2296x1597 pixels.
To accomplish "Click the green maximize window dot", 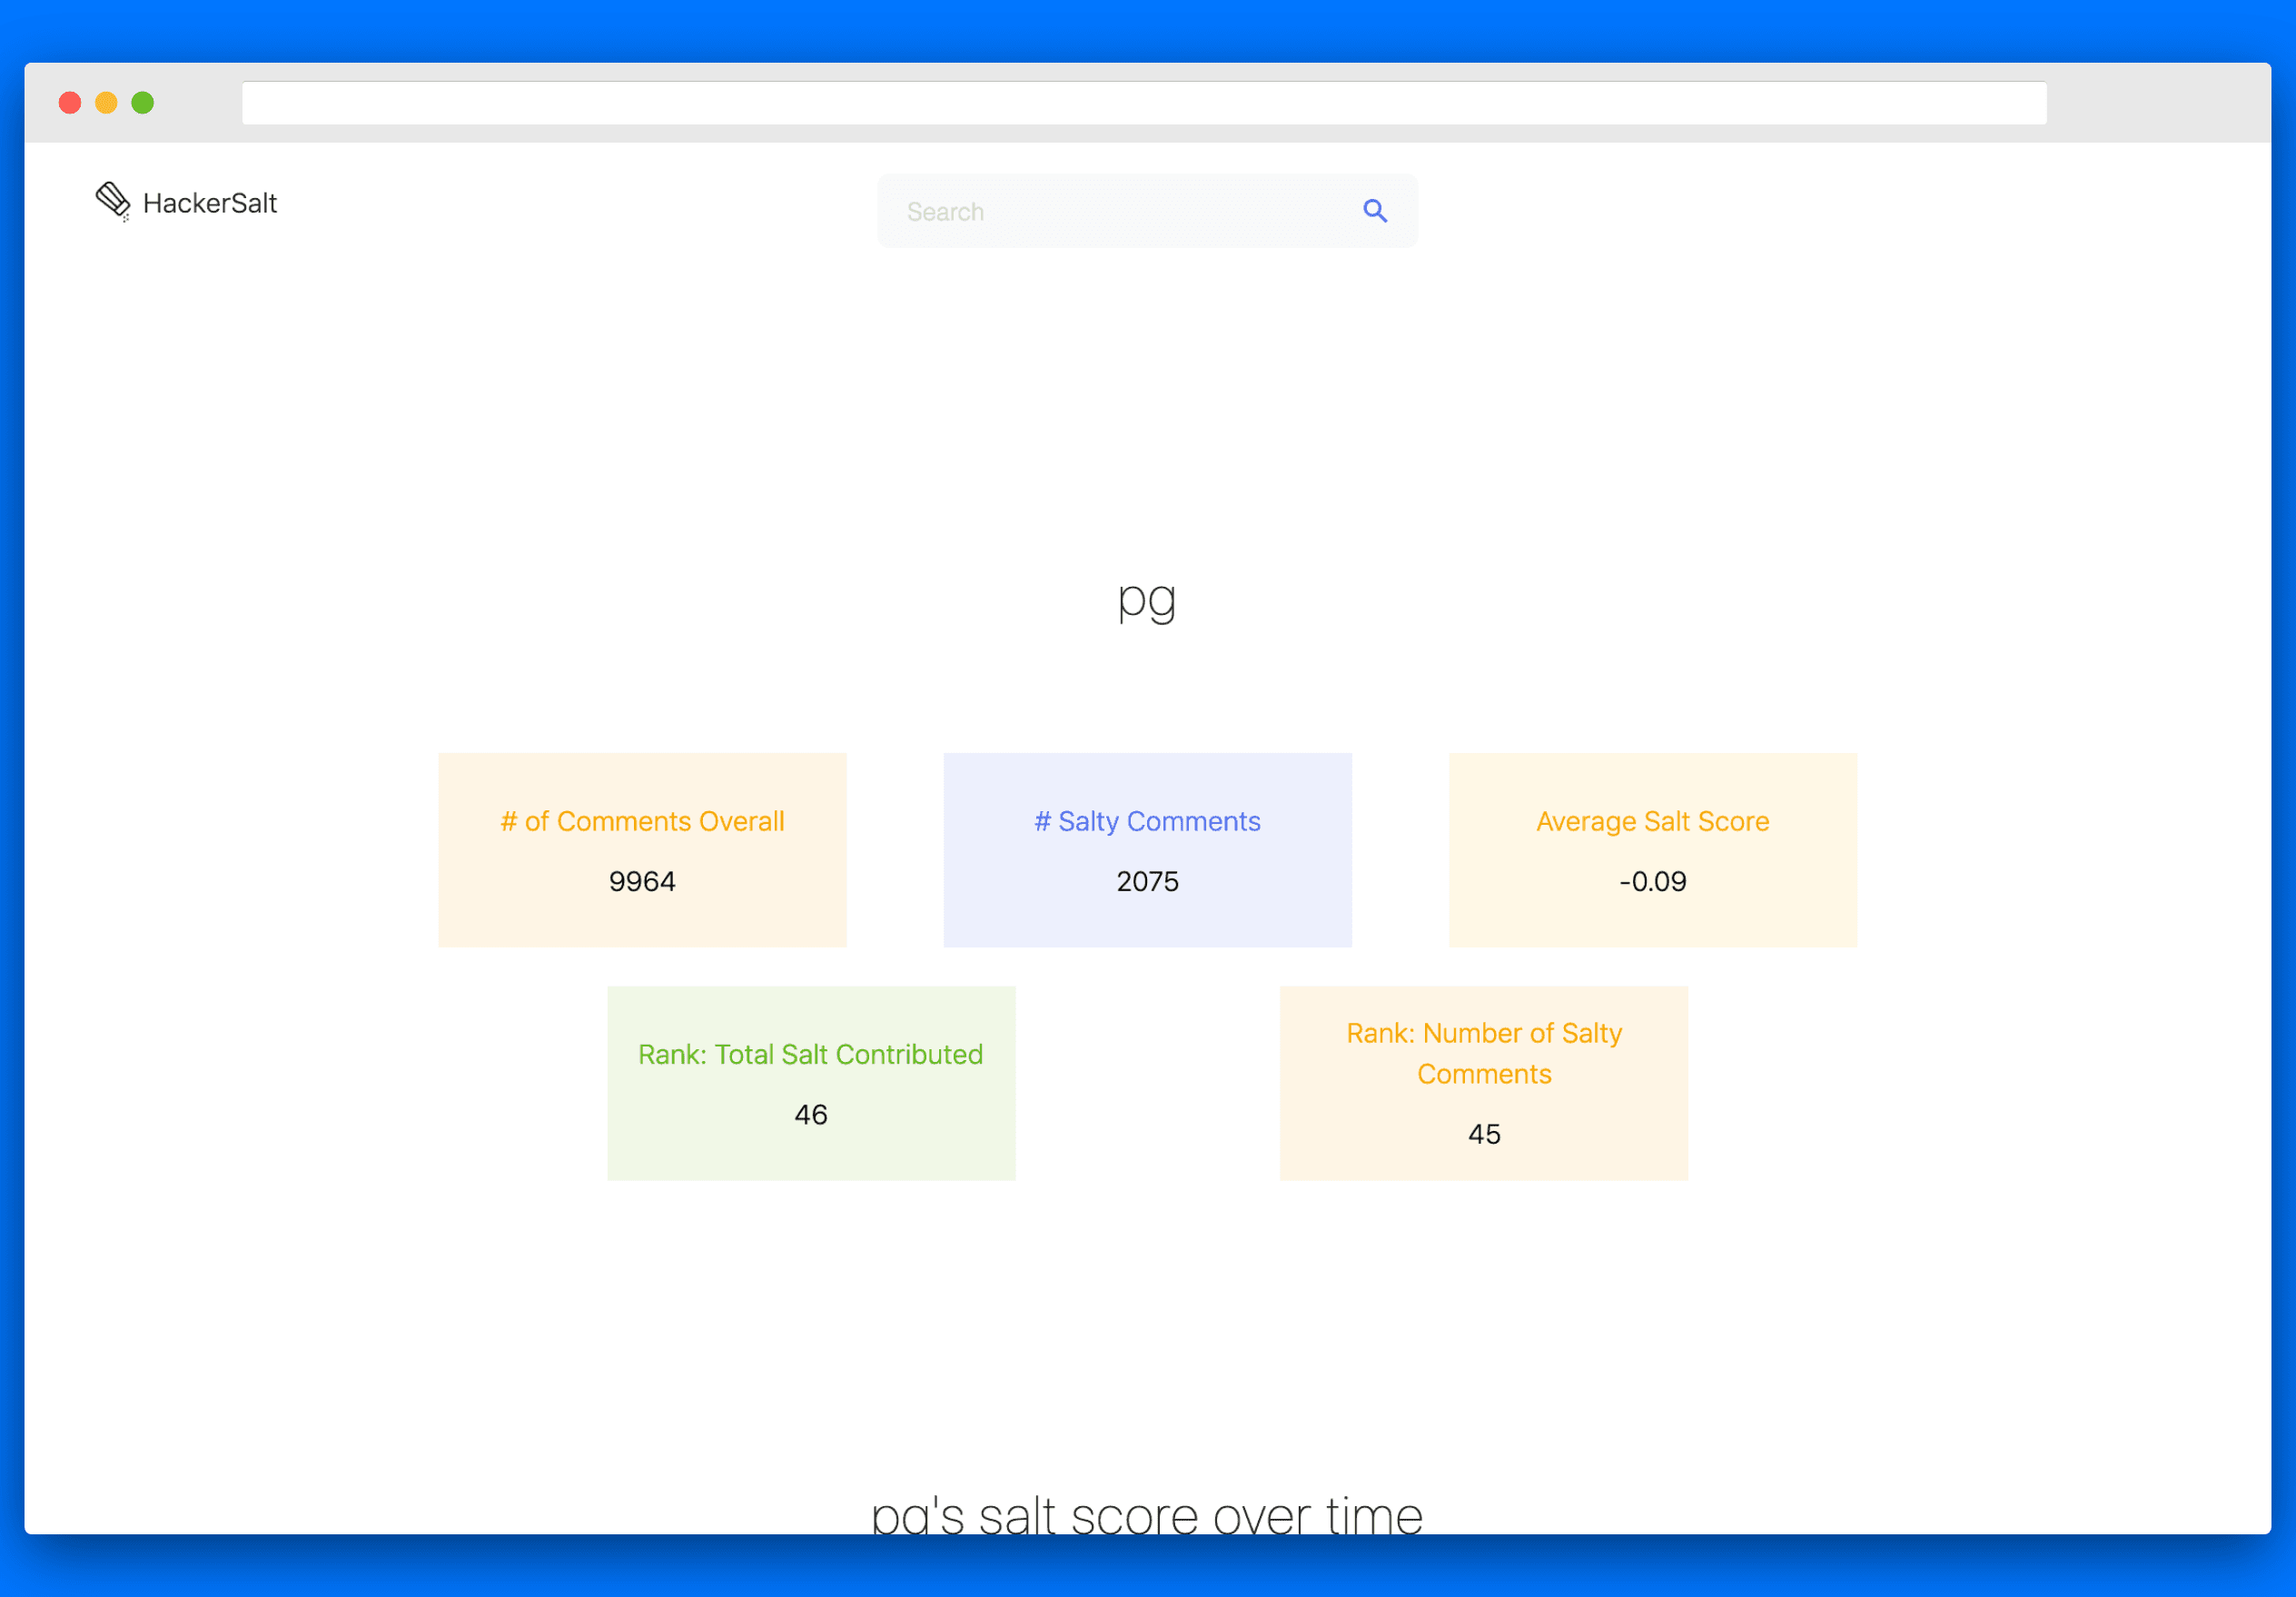I will click(x=143, y=103).
